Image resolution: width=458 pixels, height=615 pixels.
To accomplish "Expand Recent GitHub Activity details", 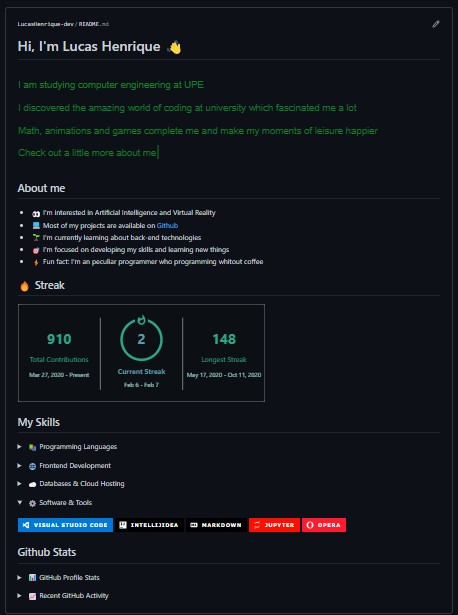I will pyautogui.click(x=63, y=595).
